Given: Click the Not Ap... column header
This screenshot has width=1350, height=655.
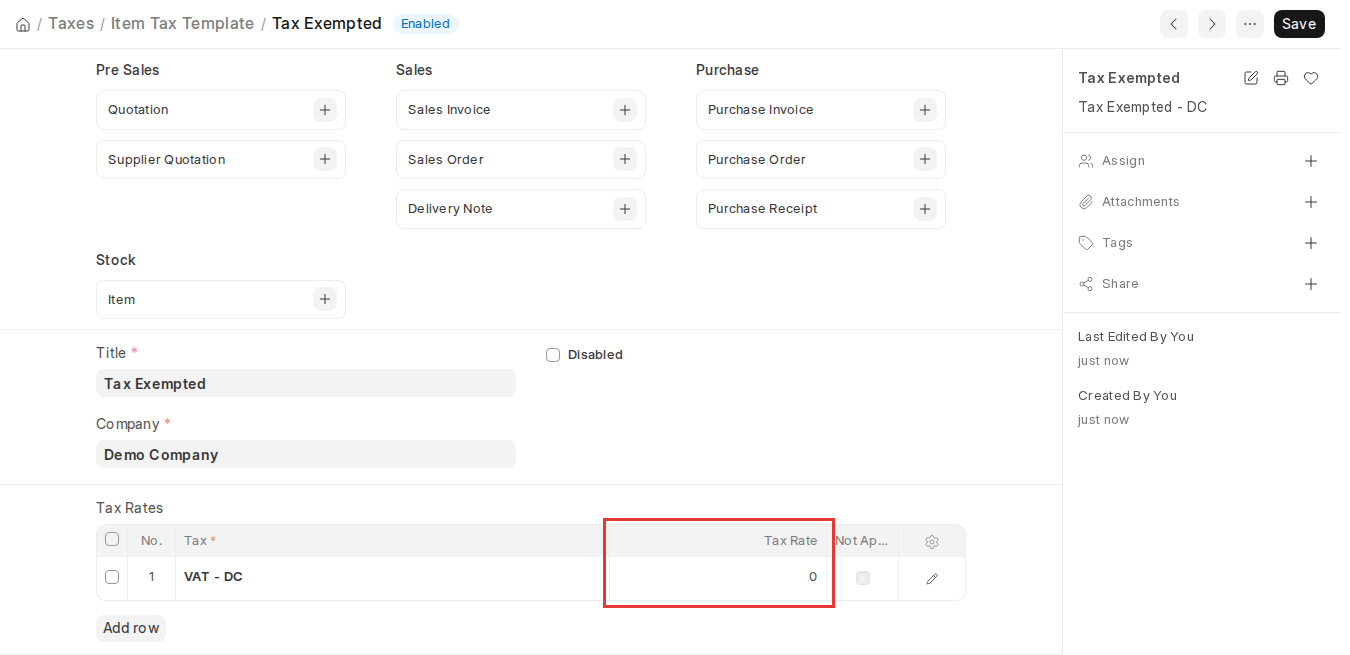Looking at the screenshot, I should click(x=862, y=541).
